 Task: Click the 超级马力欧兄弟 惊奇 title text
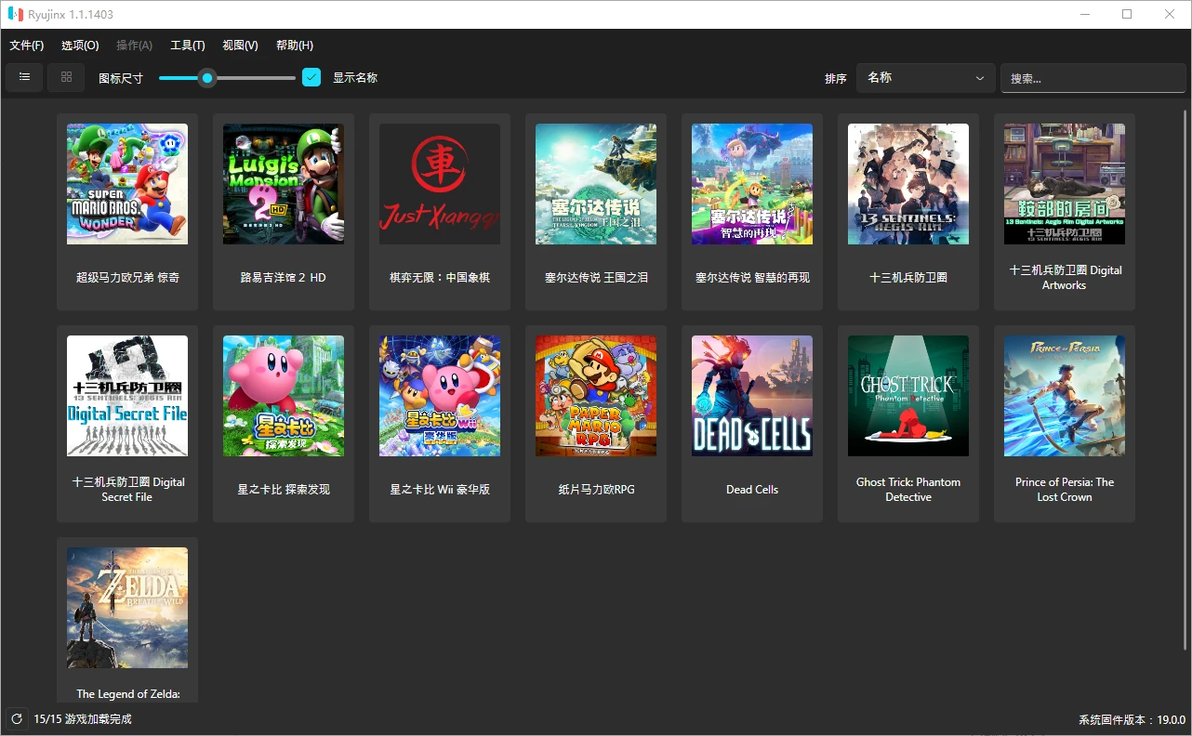[127, 278]
